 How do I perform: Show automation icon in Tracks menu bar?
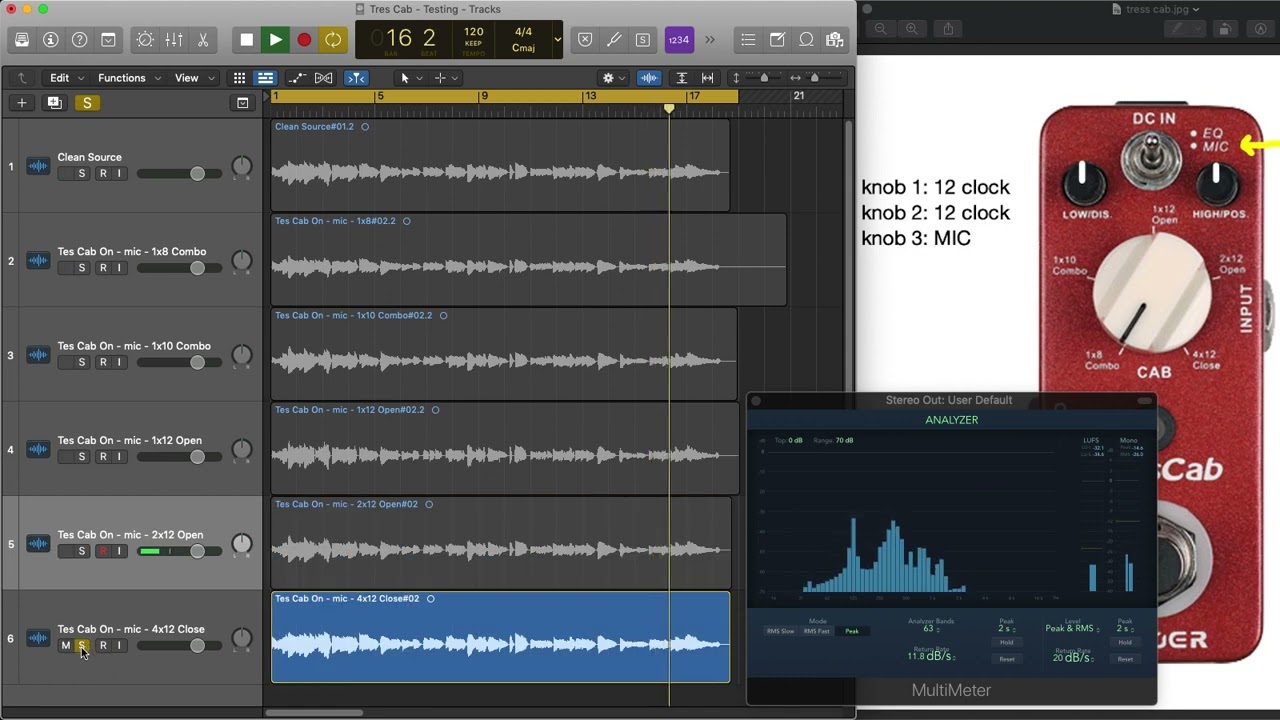[297, 78]
